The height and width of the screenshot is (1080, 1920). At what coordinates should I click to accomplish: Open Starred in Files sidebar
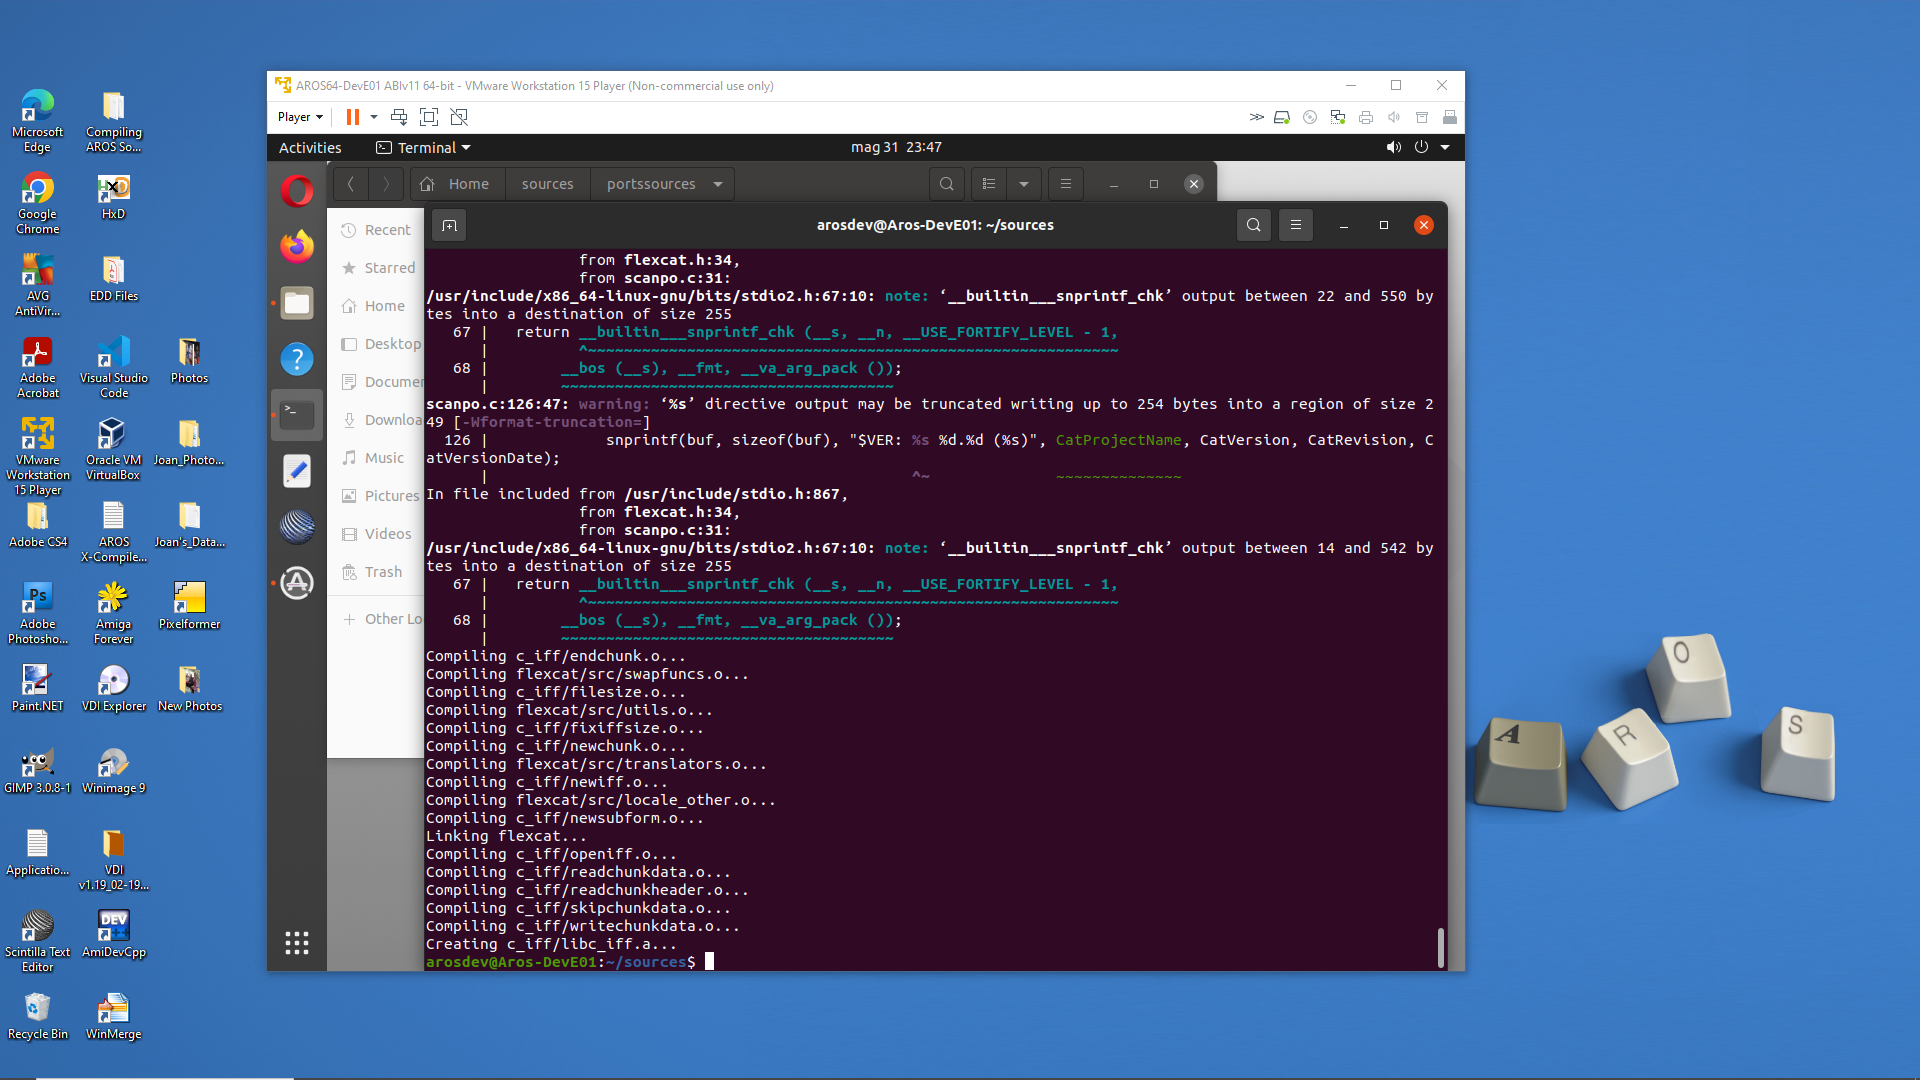point(376,268)
